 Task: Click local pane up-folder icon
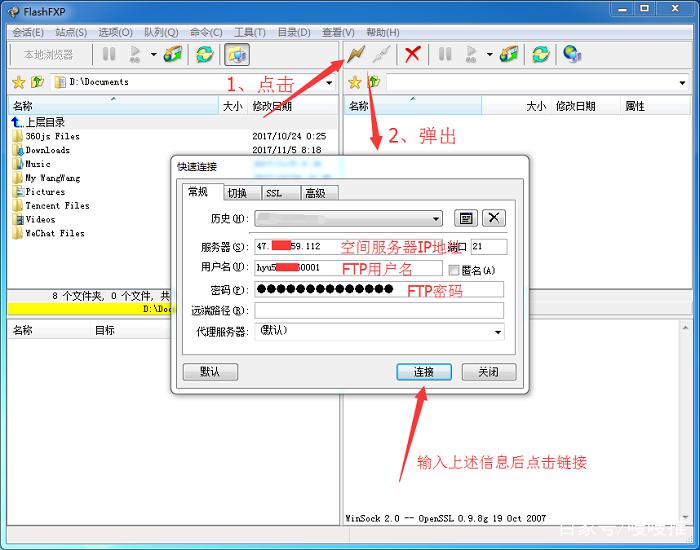(38, 82)
